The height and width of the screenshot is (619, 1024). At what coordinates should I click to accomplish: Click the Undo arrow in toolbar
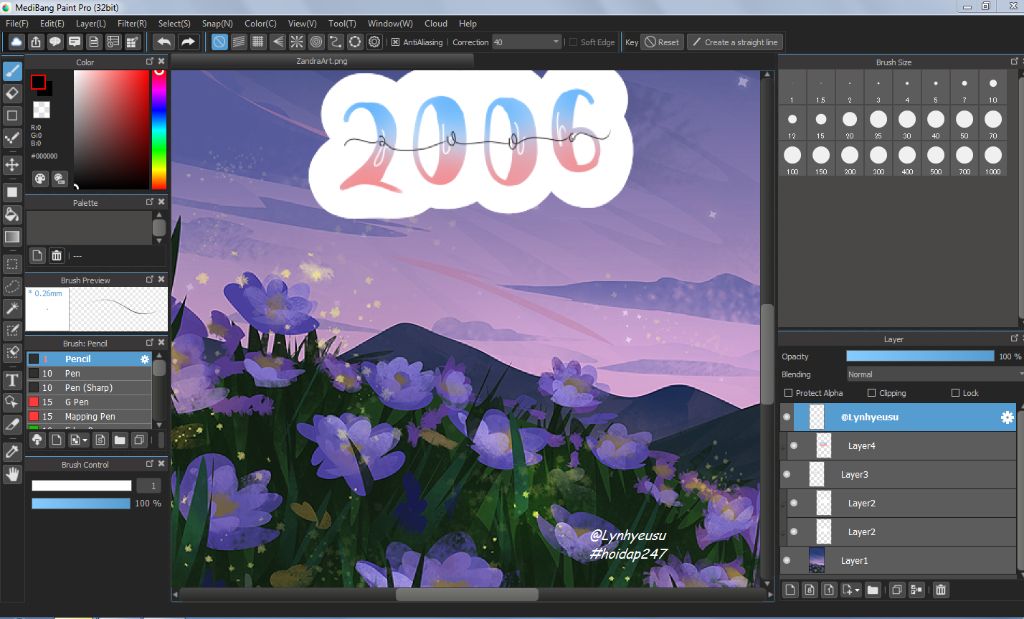[x=164, y=42]
